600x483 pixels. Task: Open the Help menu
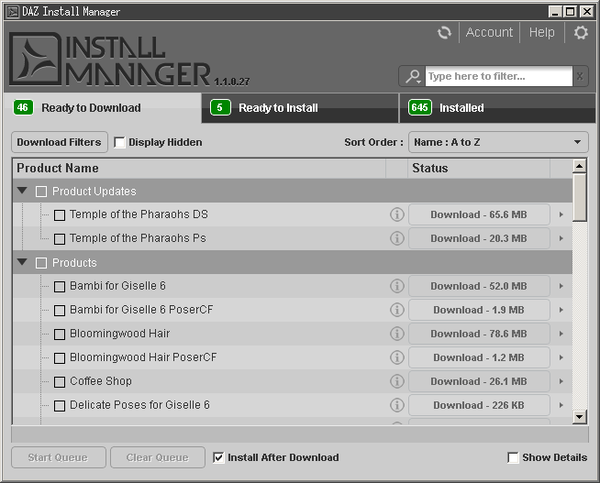tap(541, 33)
